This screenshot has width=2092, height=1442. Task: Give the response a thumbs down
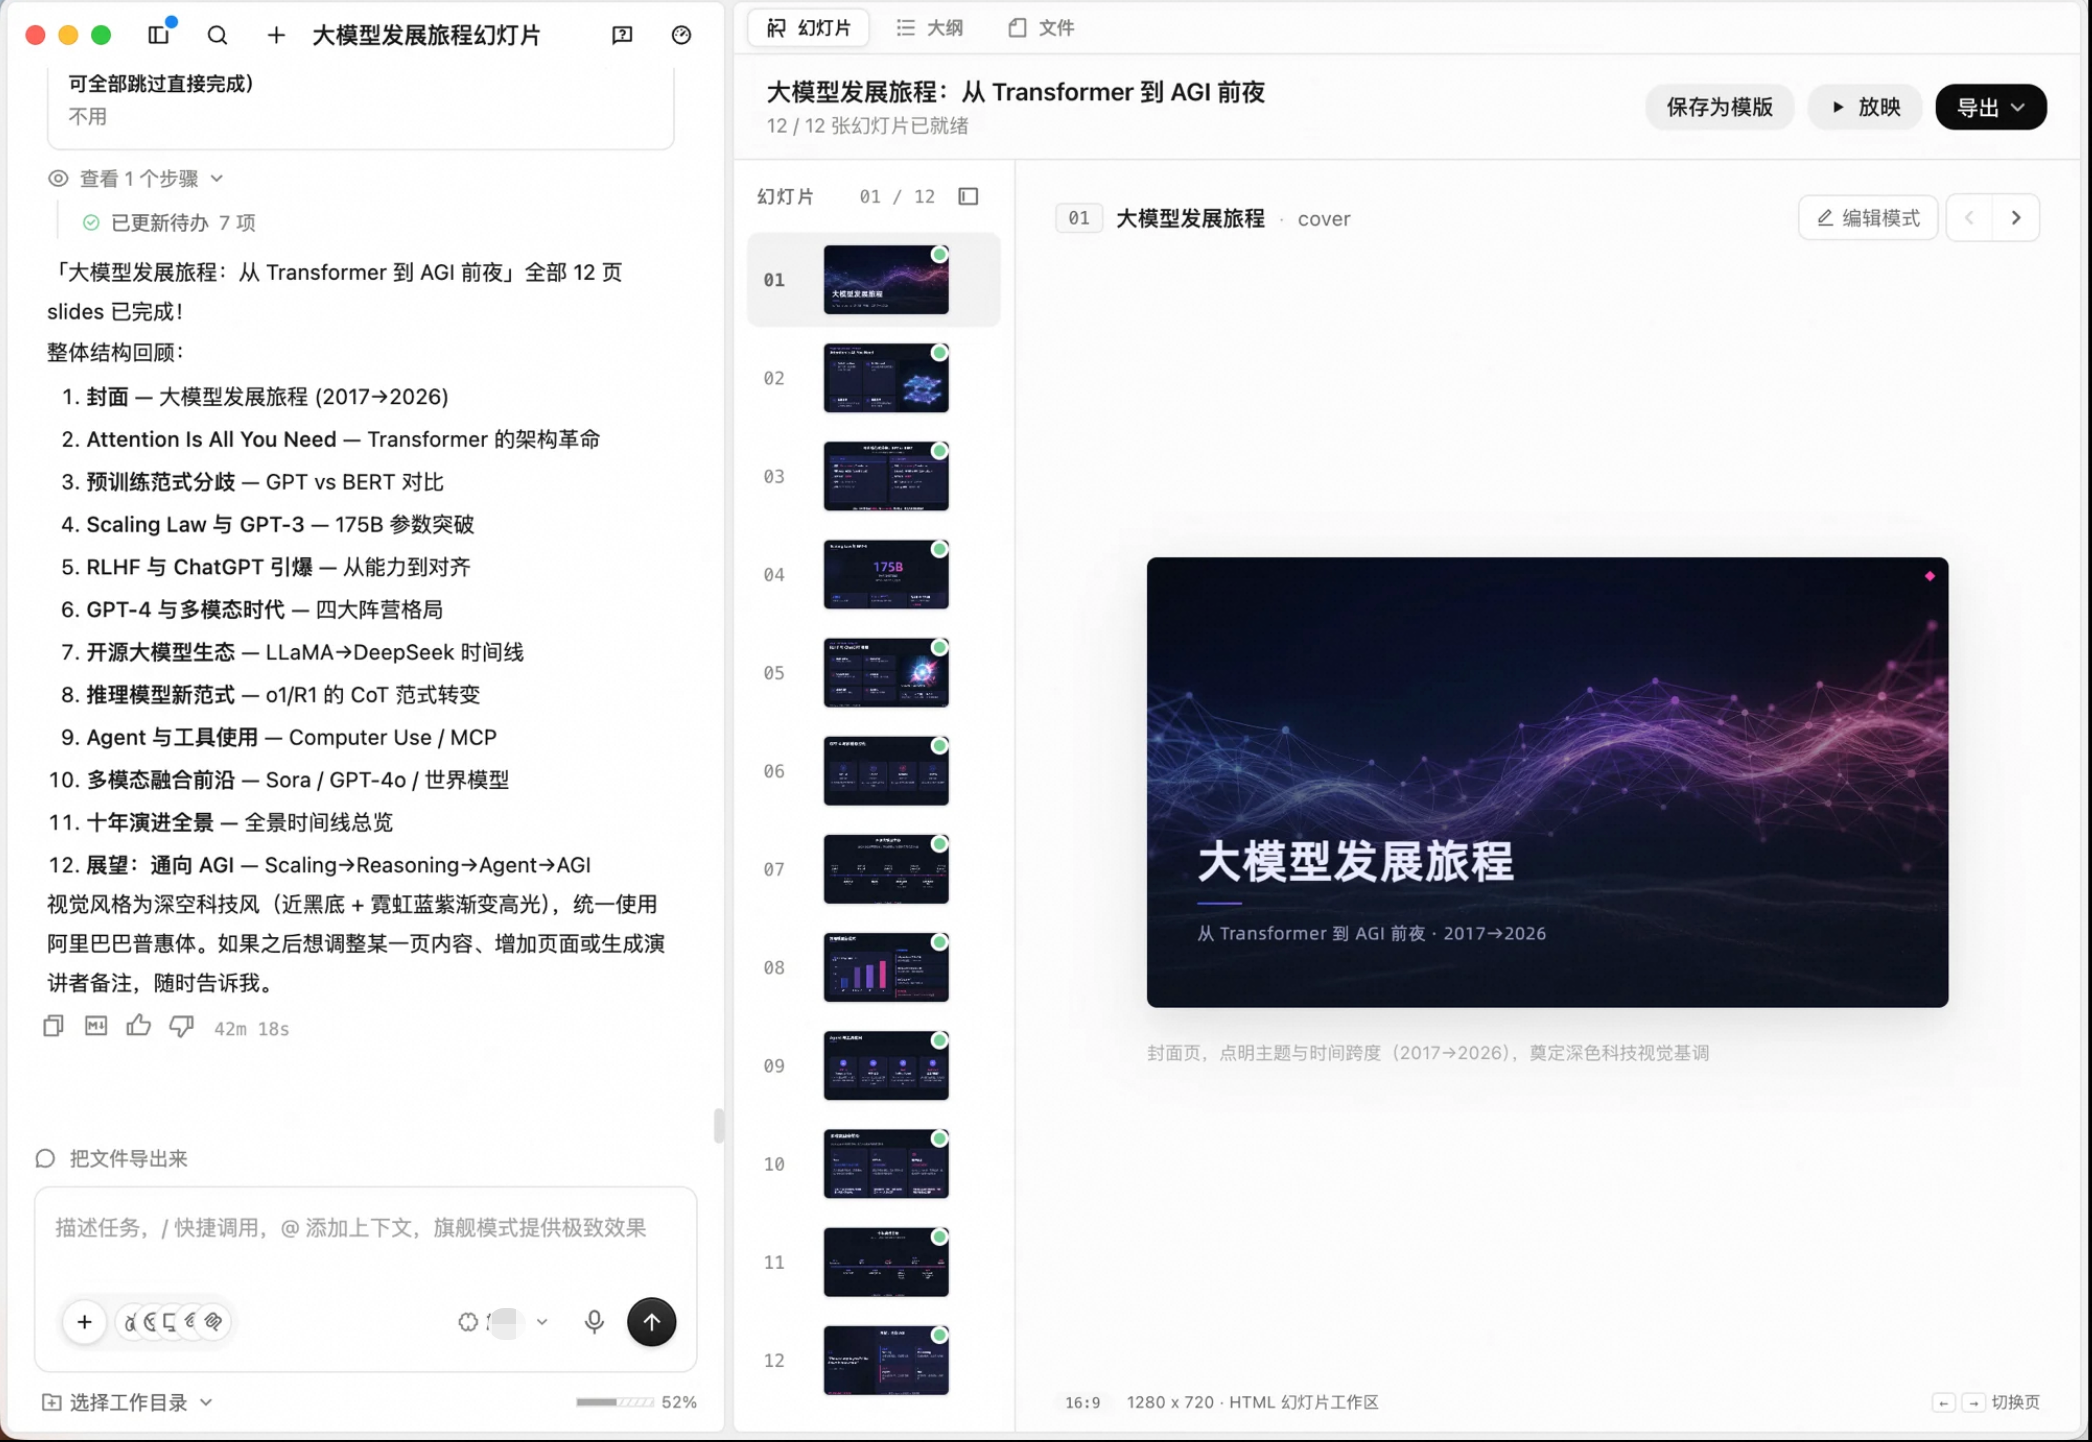[x=181, y=1026]
